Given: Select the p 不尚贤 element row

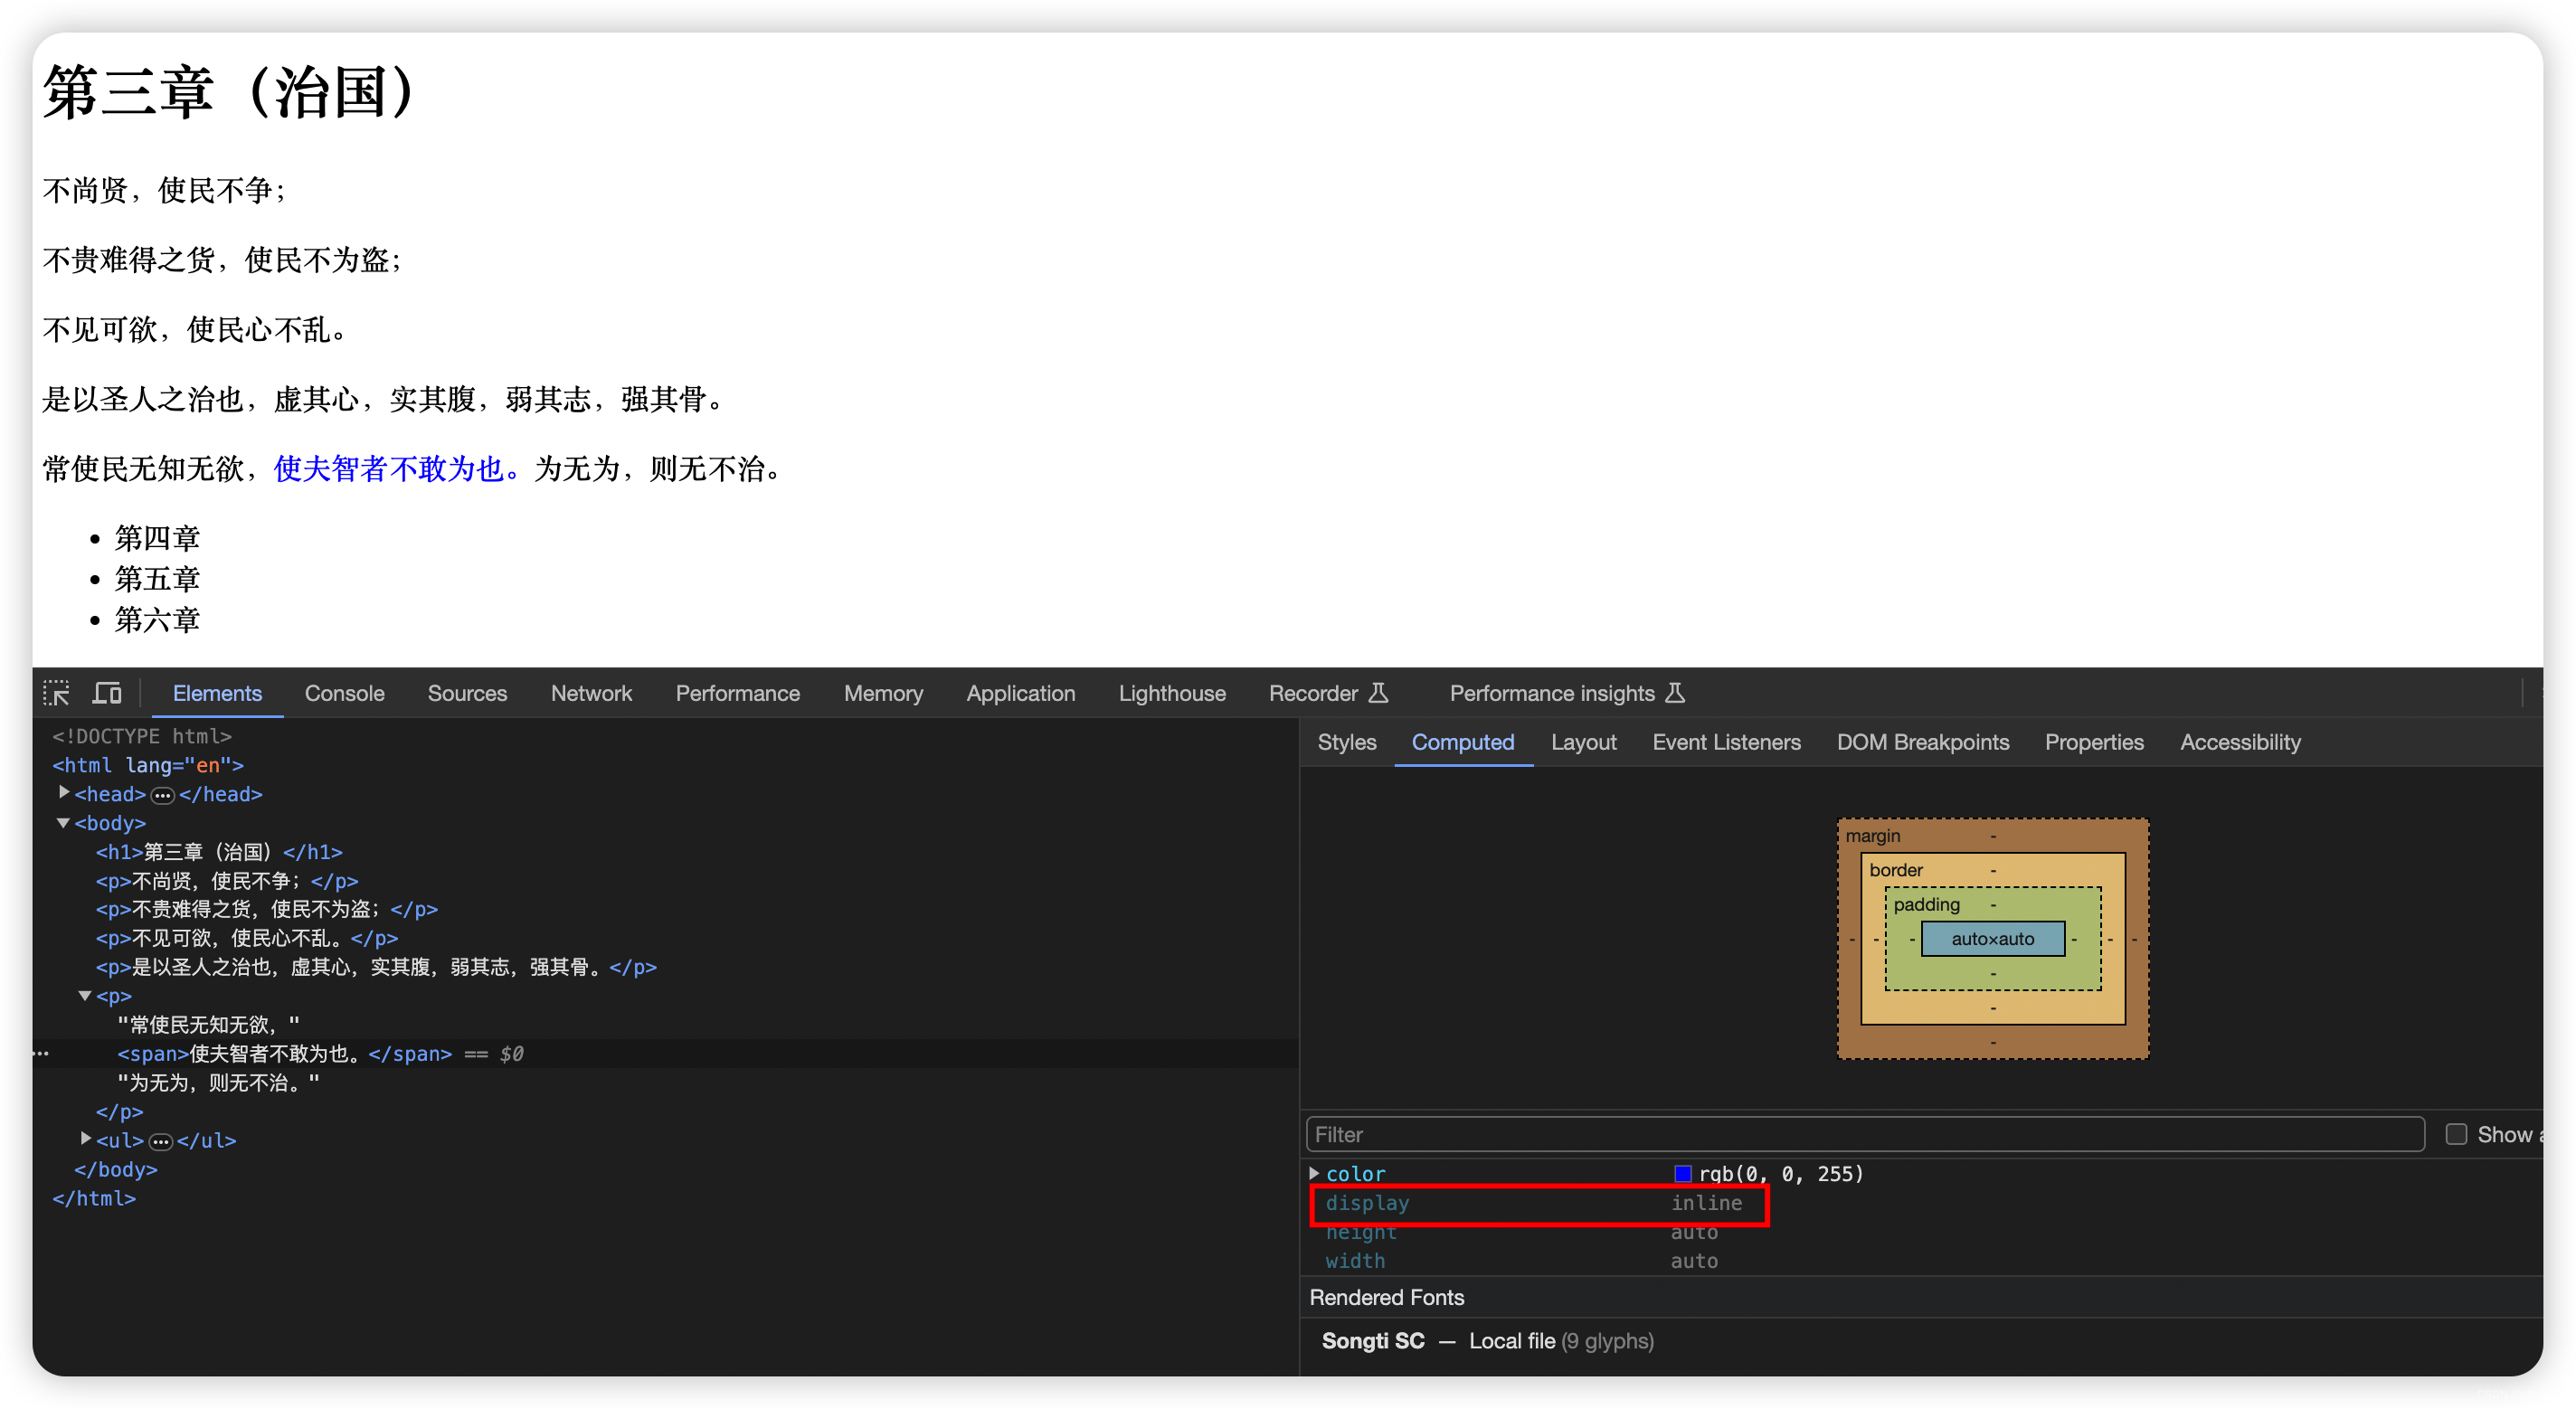Looking at the screenshot, I should point(227,881).
